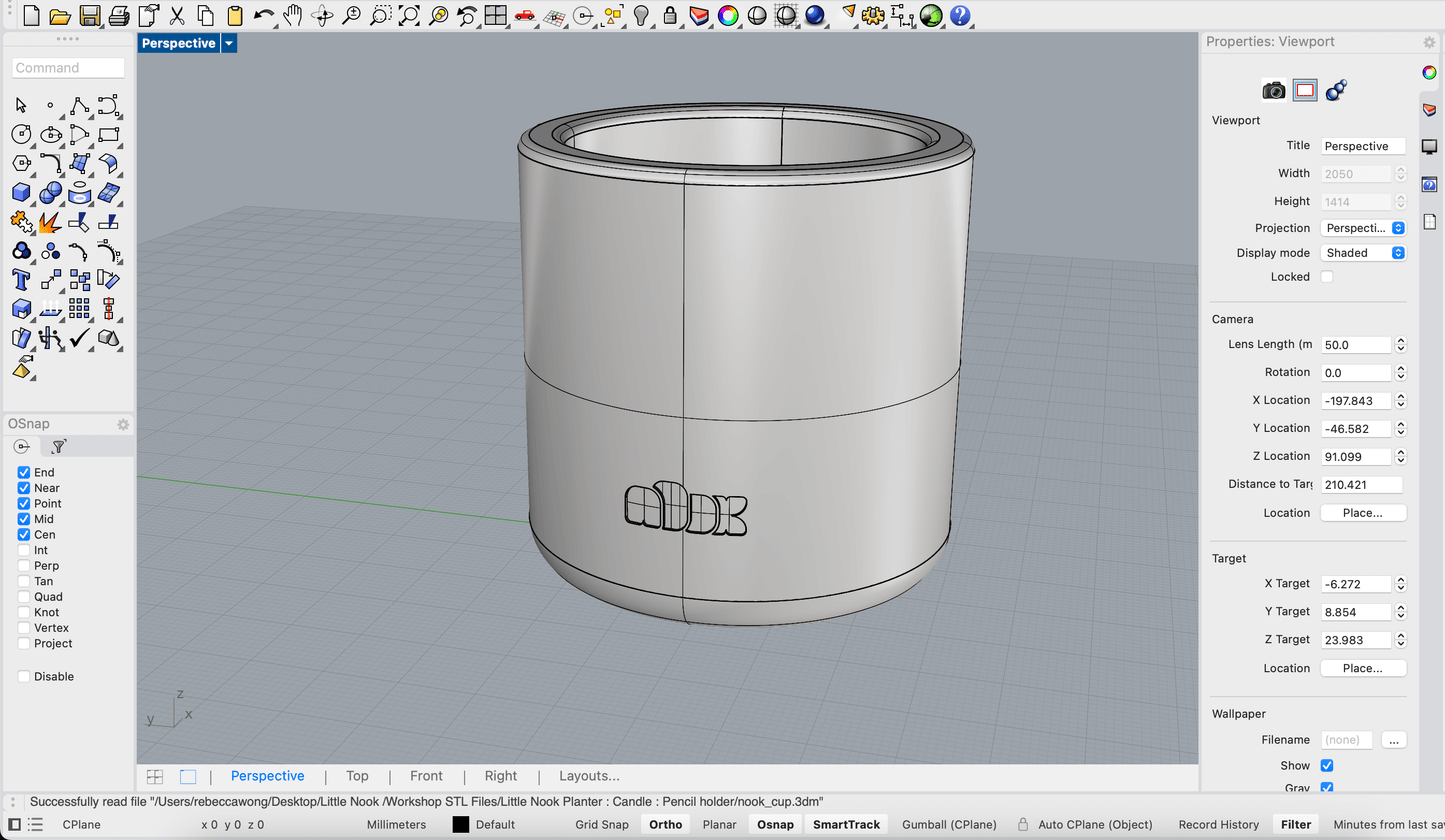Select the Pan hand tool

293,15
